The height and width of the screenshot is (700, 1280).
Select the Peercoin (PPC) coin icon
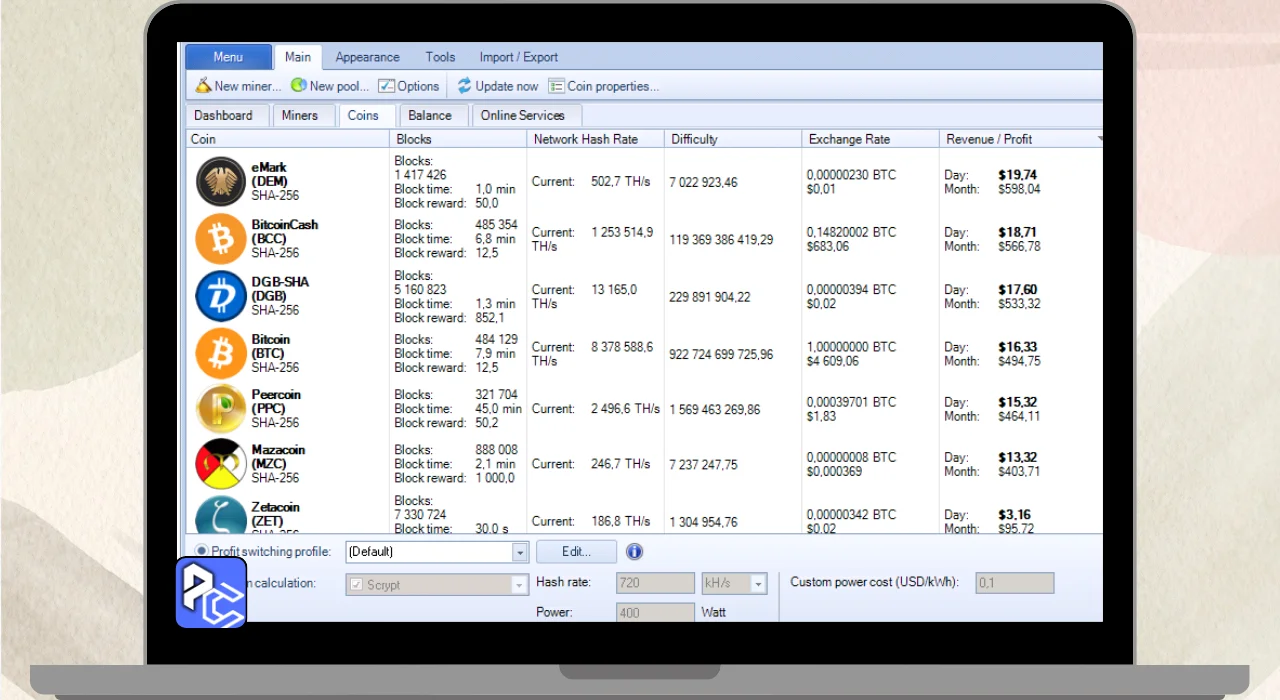click(x=221, y=409)
